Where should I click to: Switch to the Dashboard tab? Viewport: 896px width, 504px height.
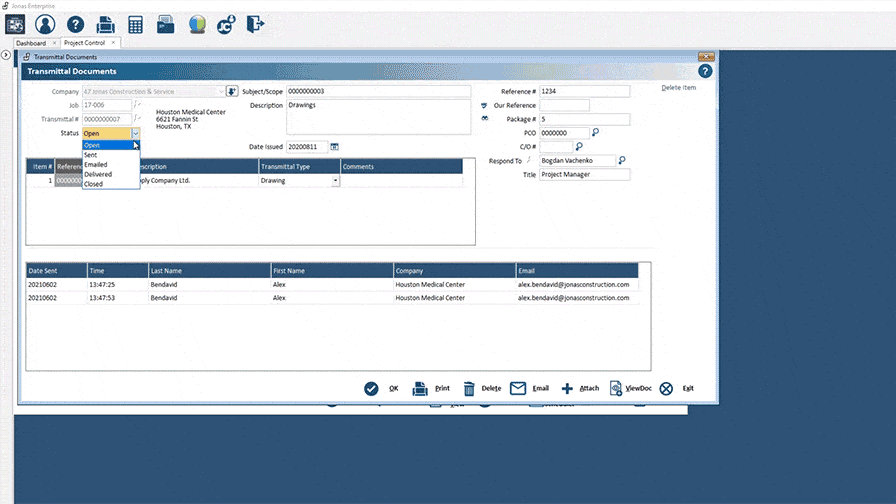tap(31, 43)
